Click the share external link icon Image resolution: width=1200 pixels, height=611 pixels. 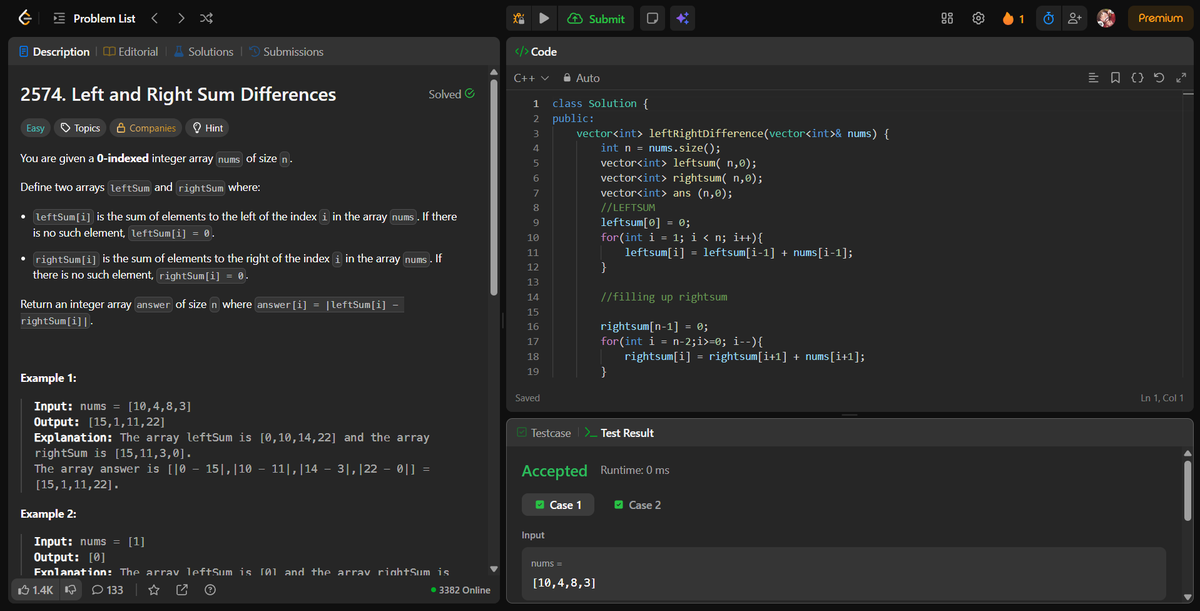182,590
